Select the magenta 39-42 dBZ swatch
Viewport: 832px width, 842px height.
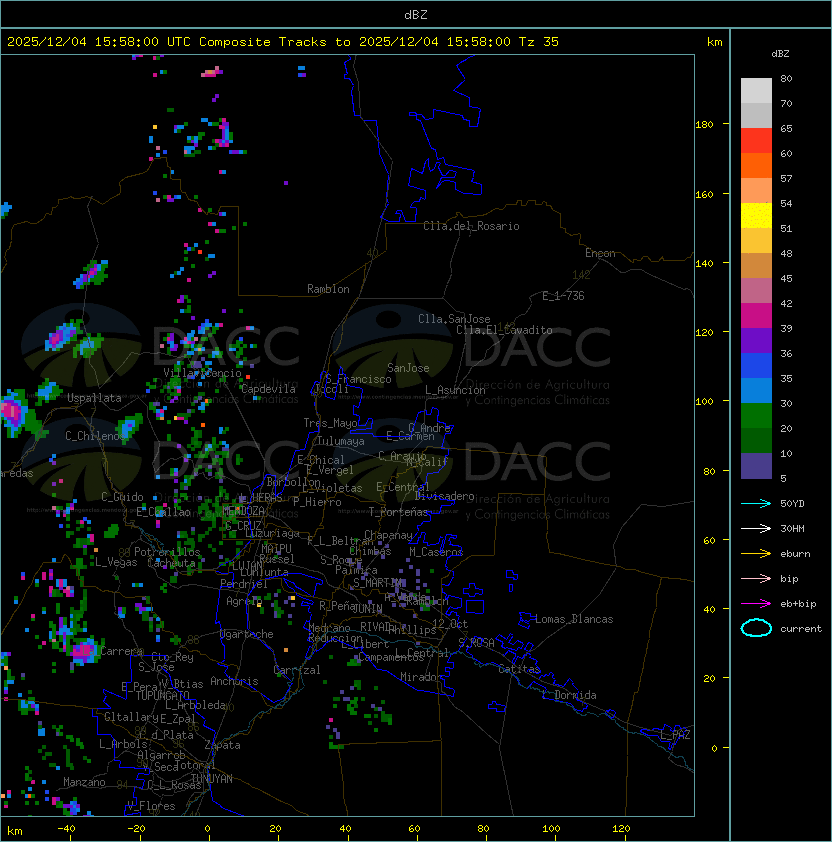(756, 316)
